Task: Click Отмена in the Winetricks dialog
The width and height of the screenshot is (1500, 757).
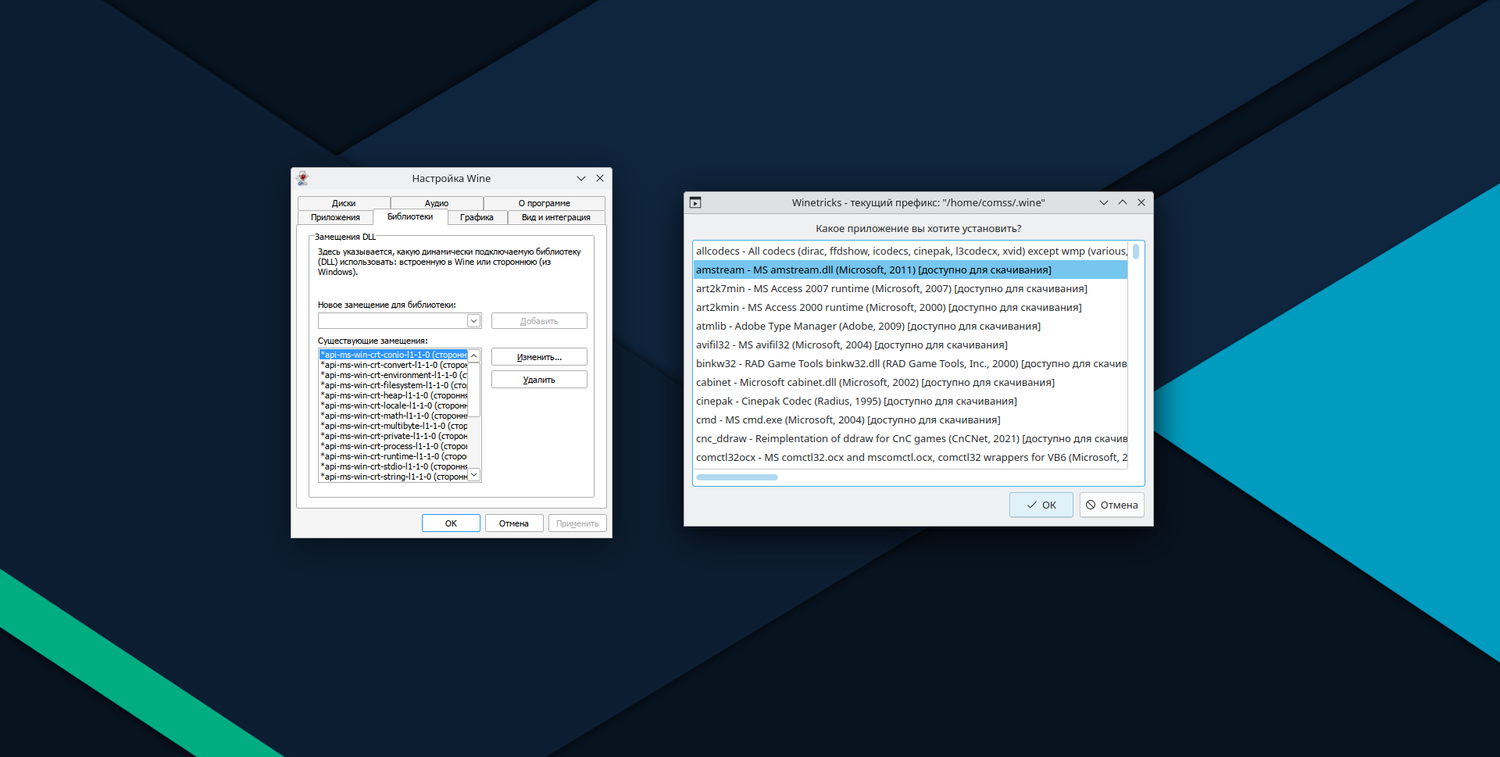Action: click(1112, 505)
